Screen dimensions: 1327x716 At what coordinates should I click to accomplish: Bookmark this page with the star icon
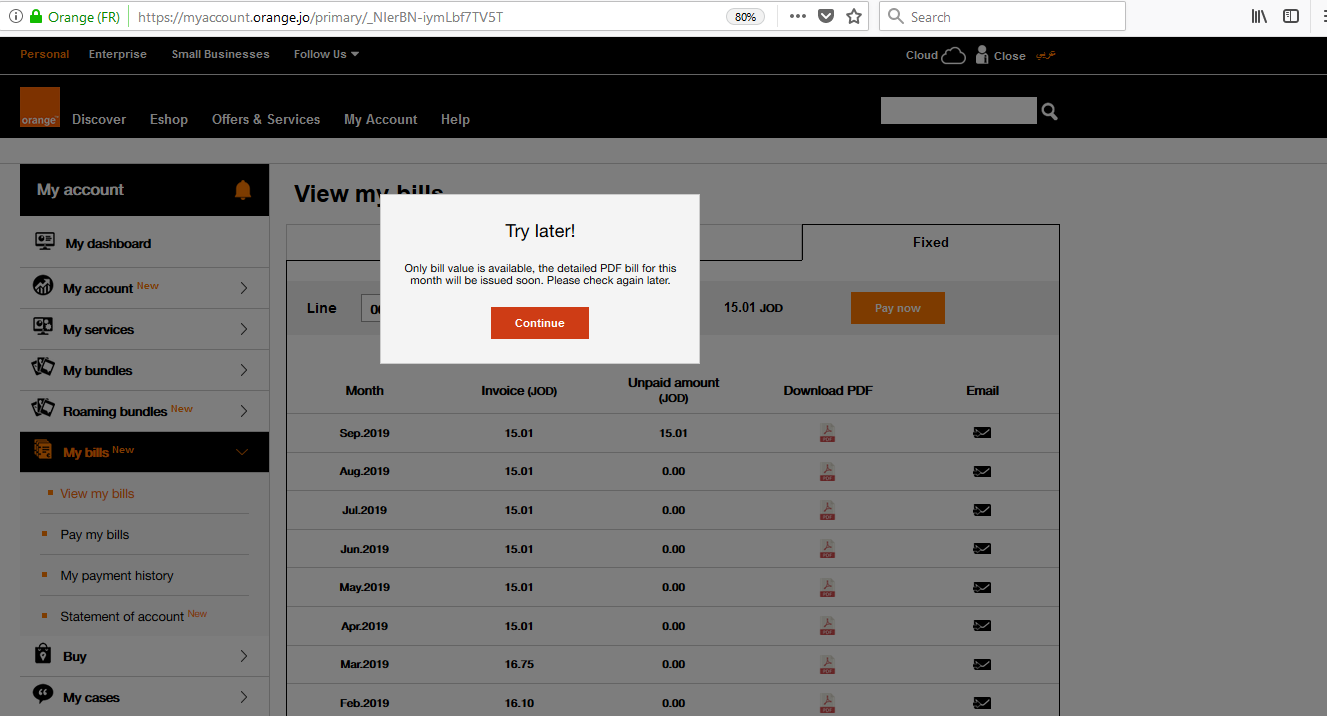pos(854,16)
